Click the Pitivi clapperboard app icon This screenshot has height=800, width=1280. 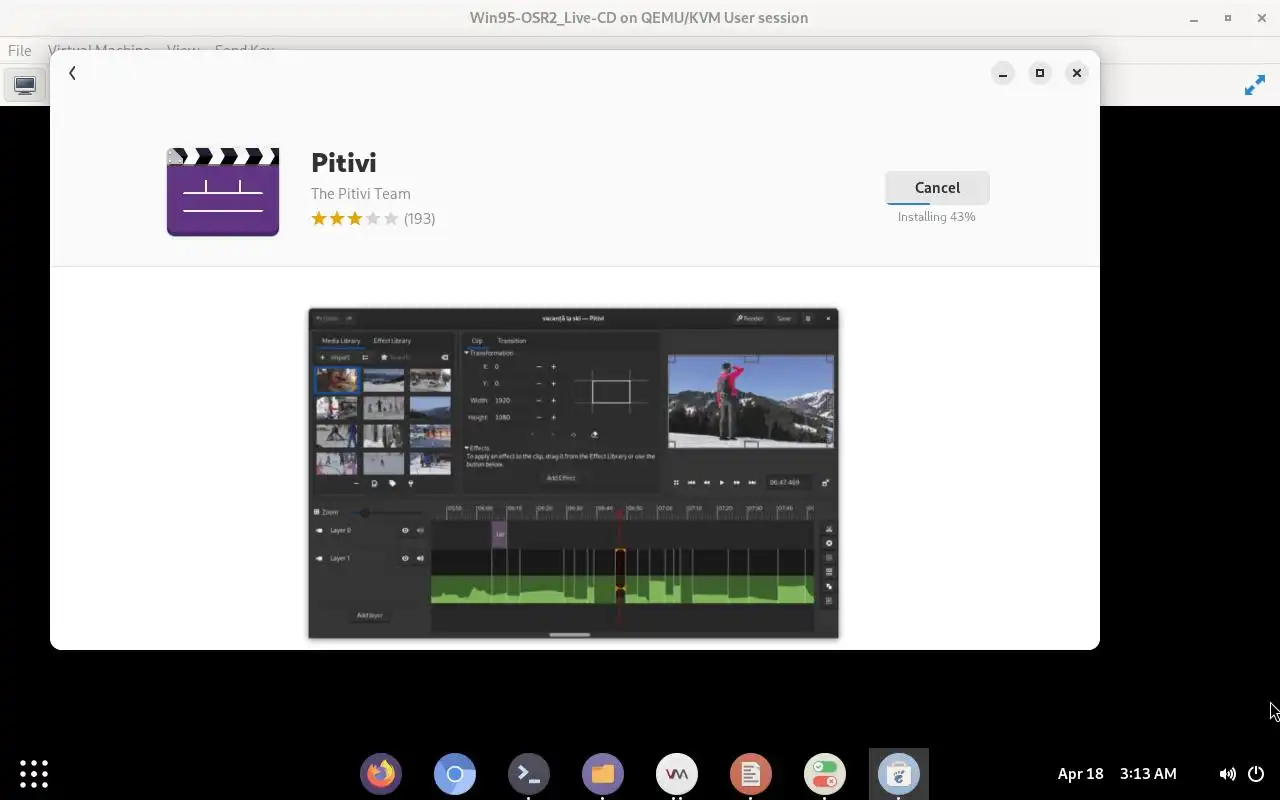pos(223,192)
